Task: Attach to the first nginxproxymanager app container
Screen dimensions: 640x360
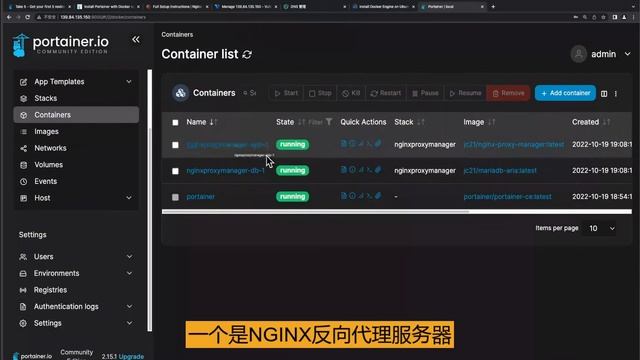Action: [378, 144]
